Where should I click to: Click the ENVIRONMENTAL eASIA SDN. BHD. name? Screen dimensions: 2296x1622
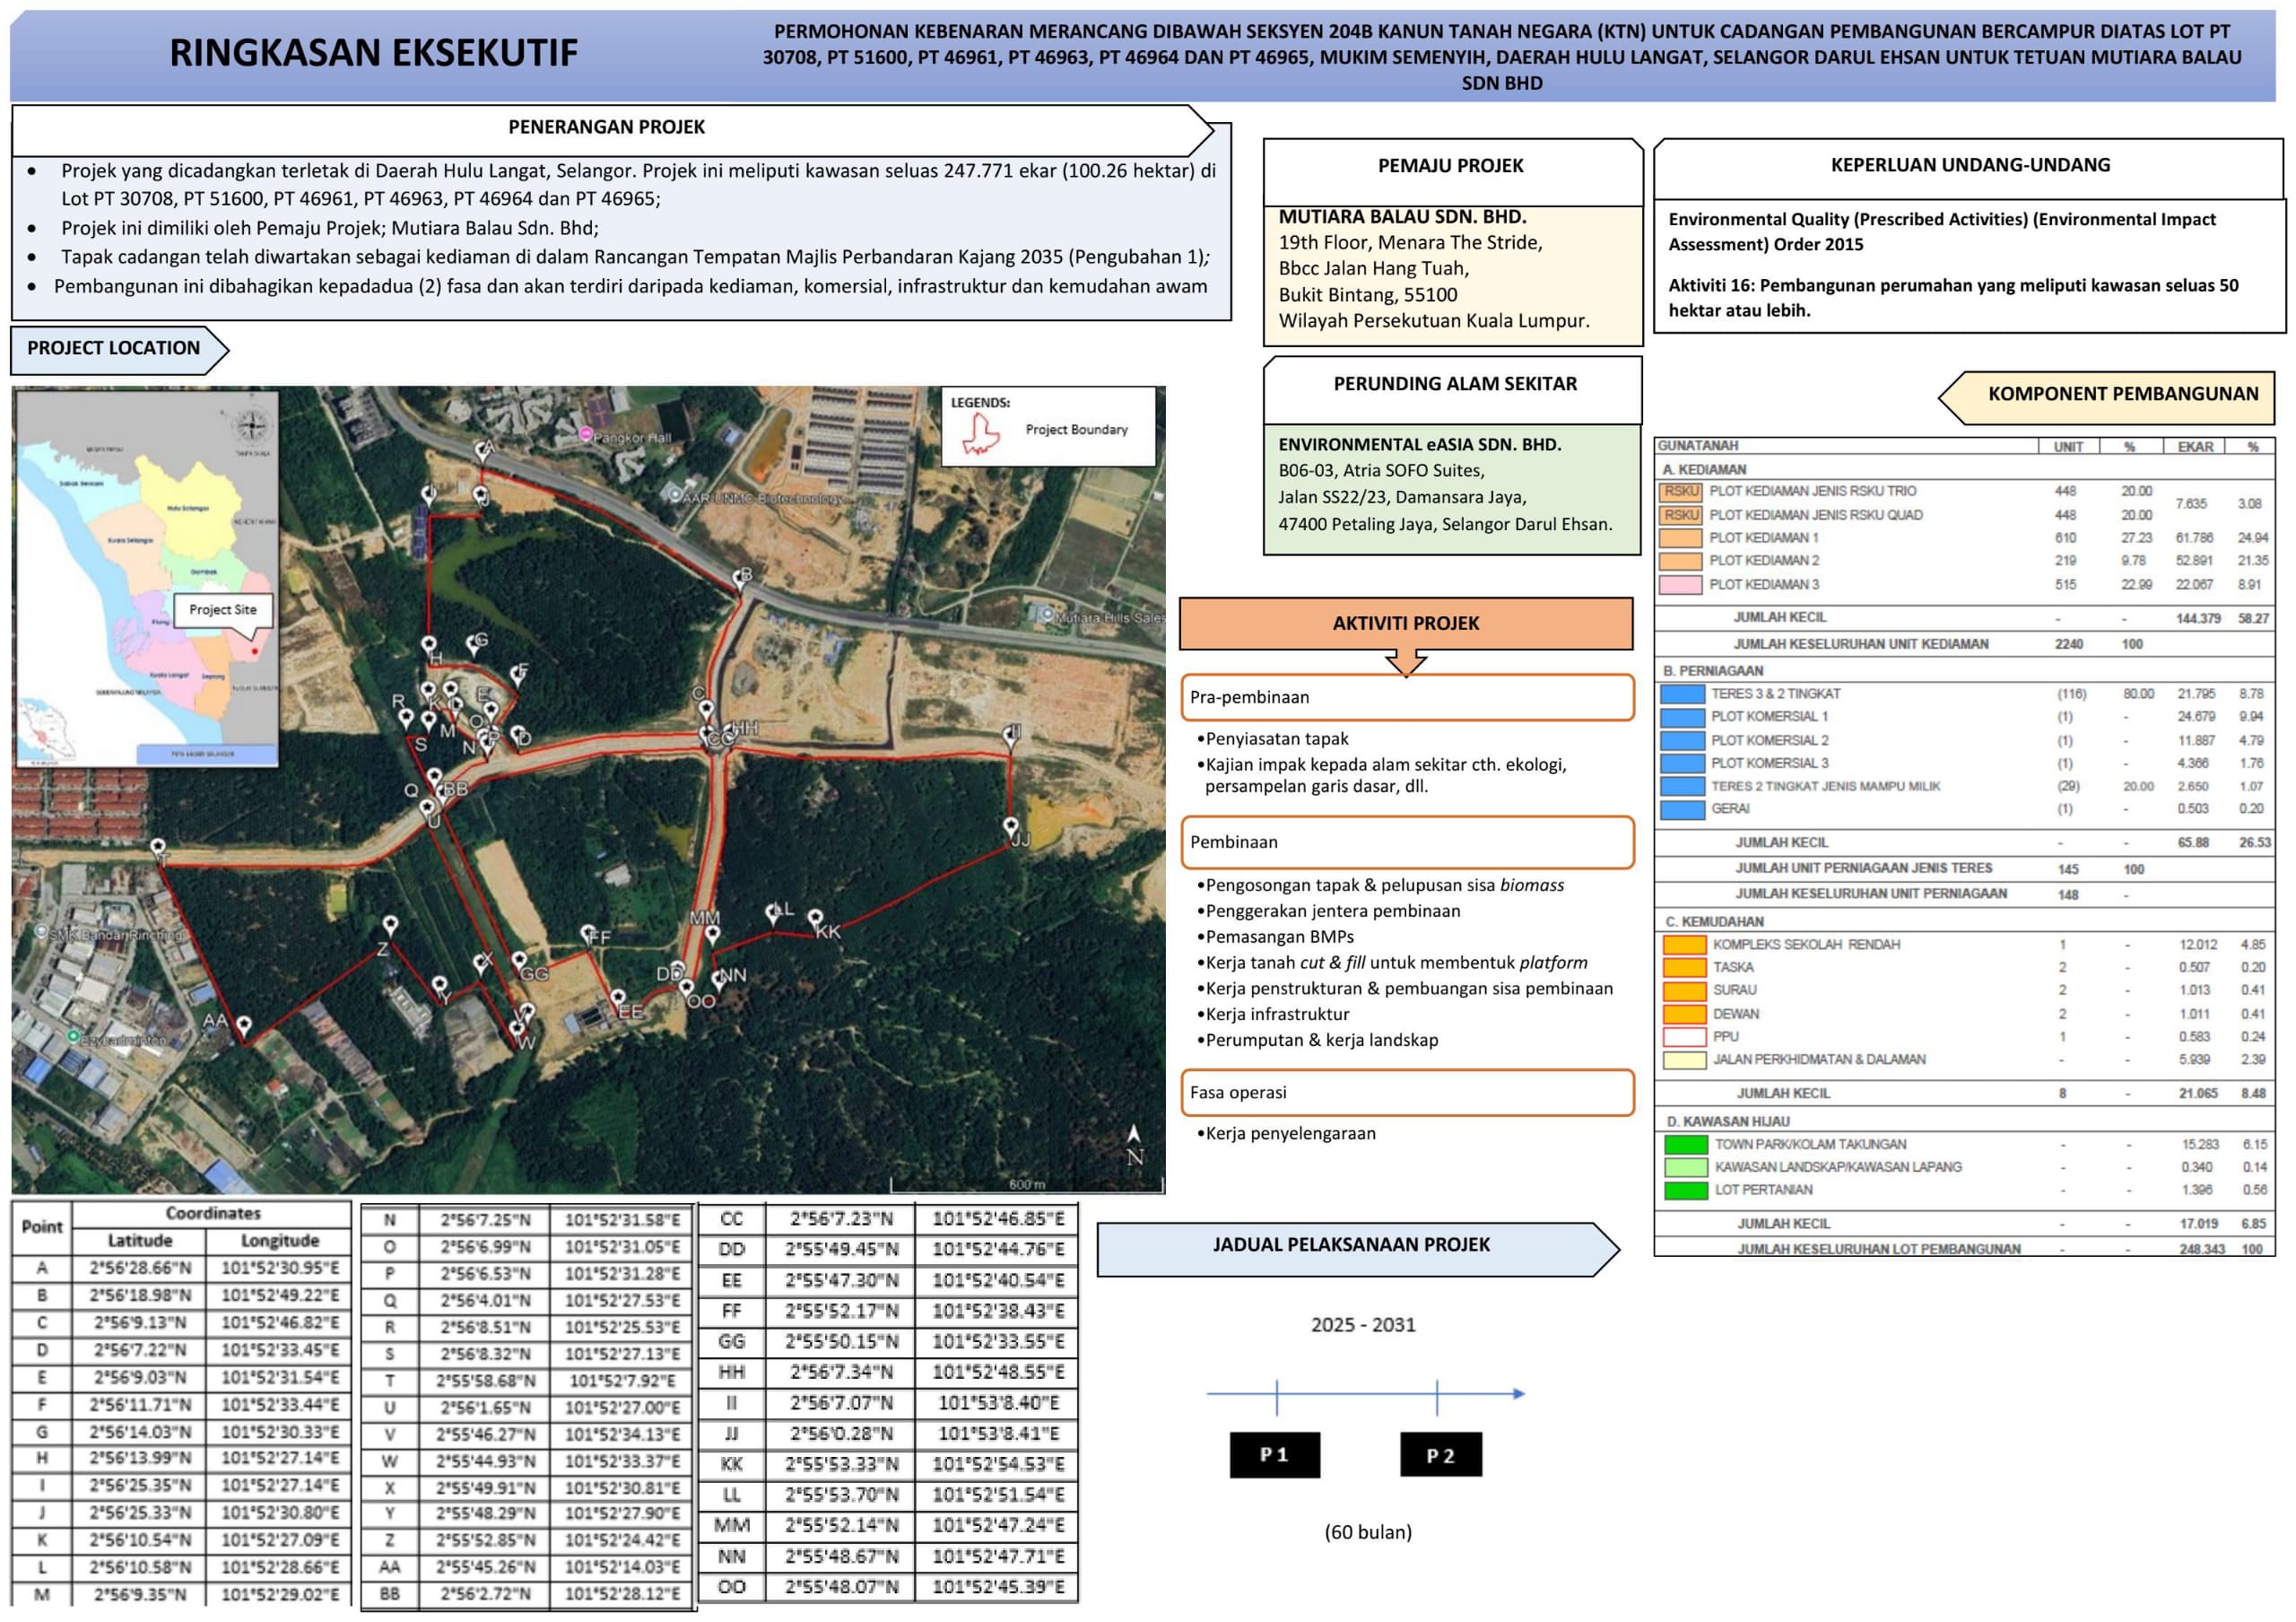click(x=1419, y=445)
